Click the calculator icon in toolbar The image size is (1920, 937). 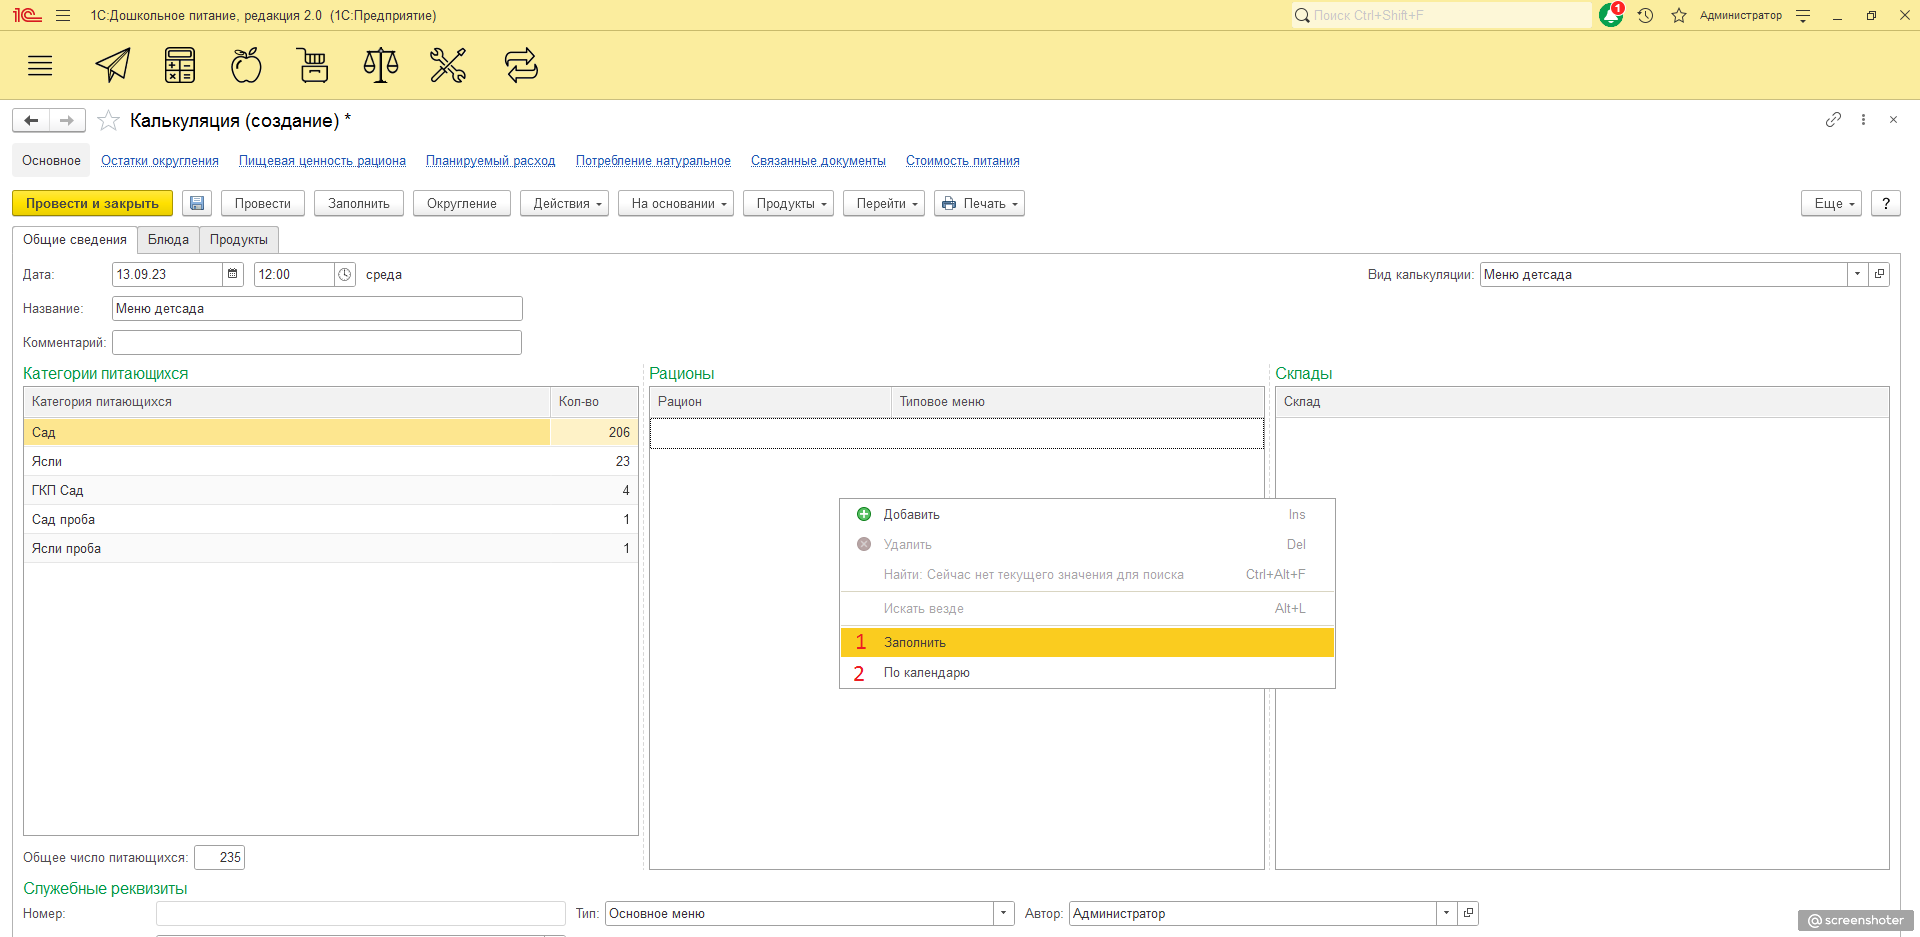180,66
